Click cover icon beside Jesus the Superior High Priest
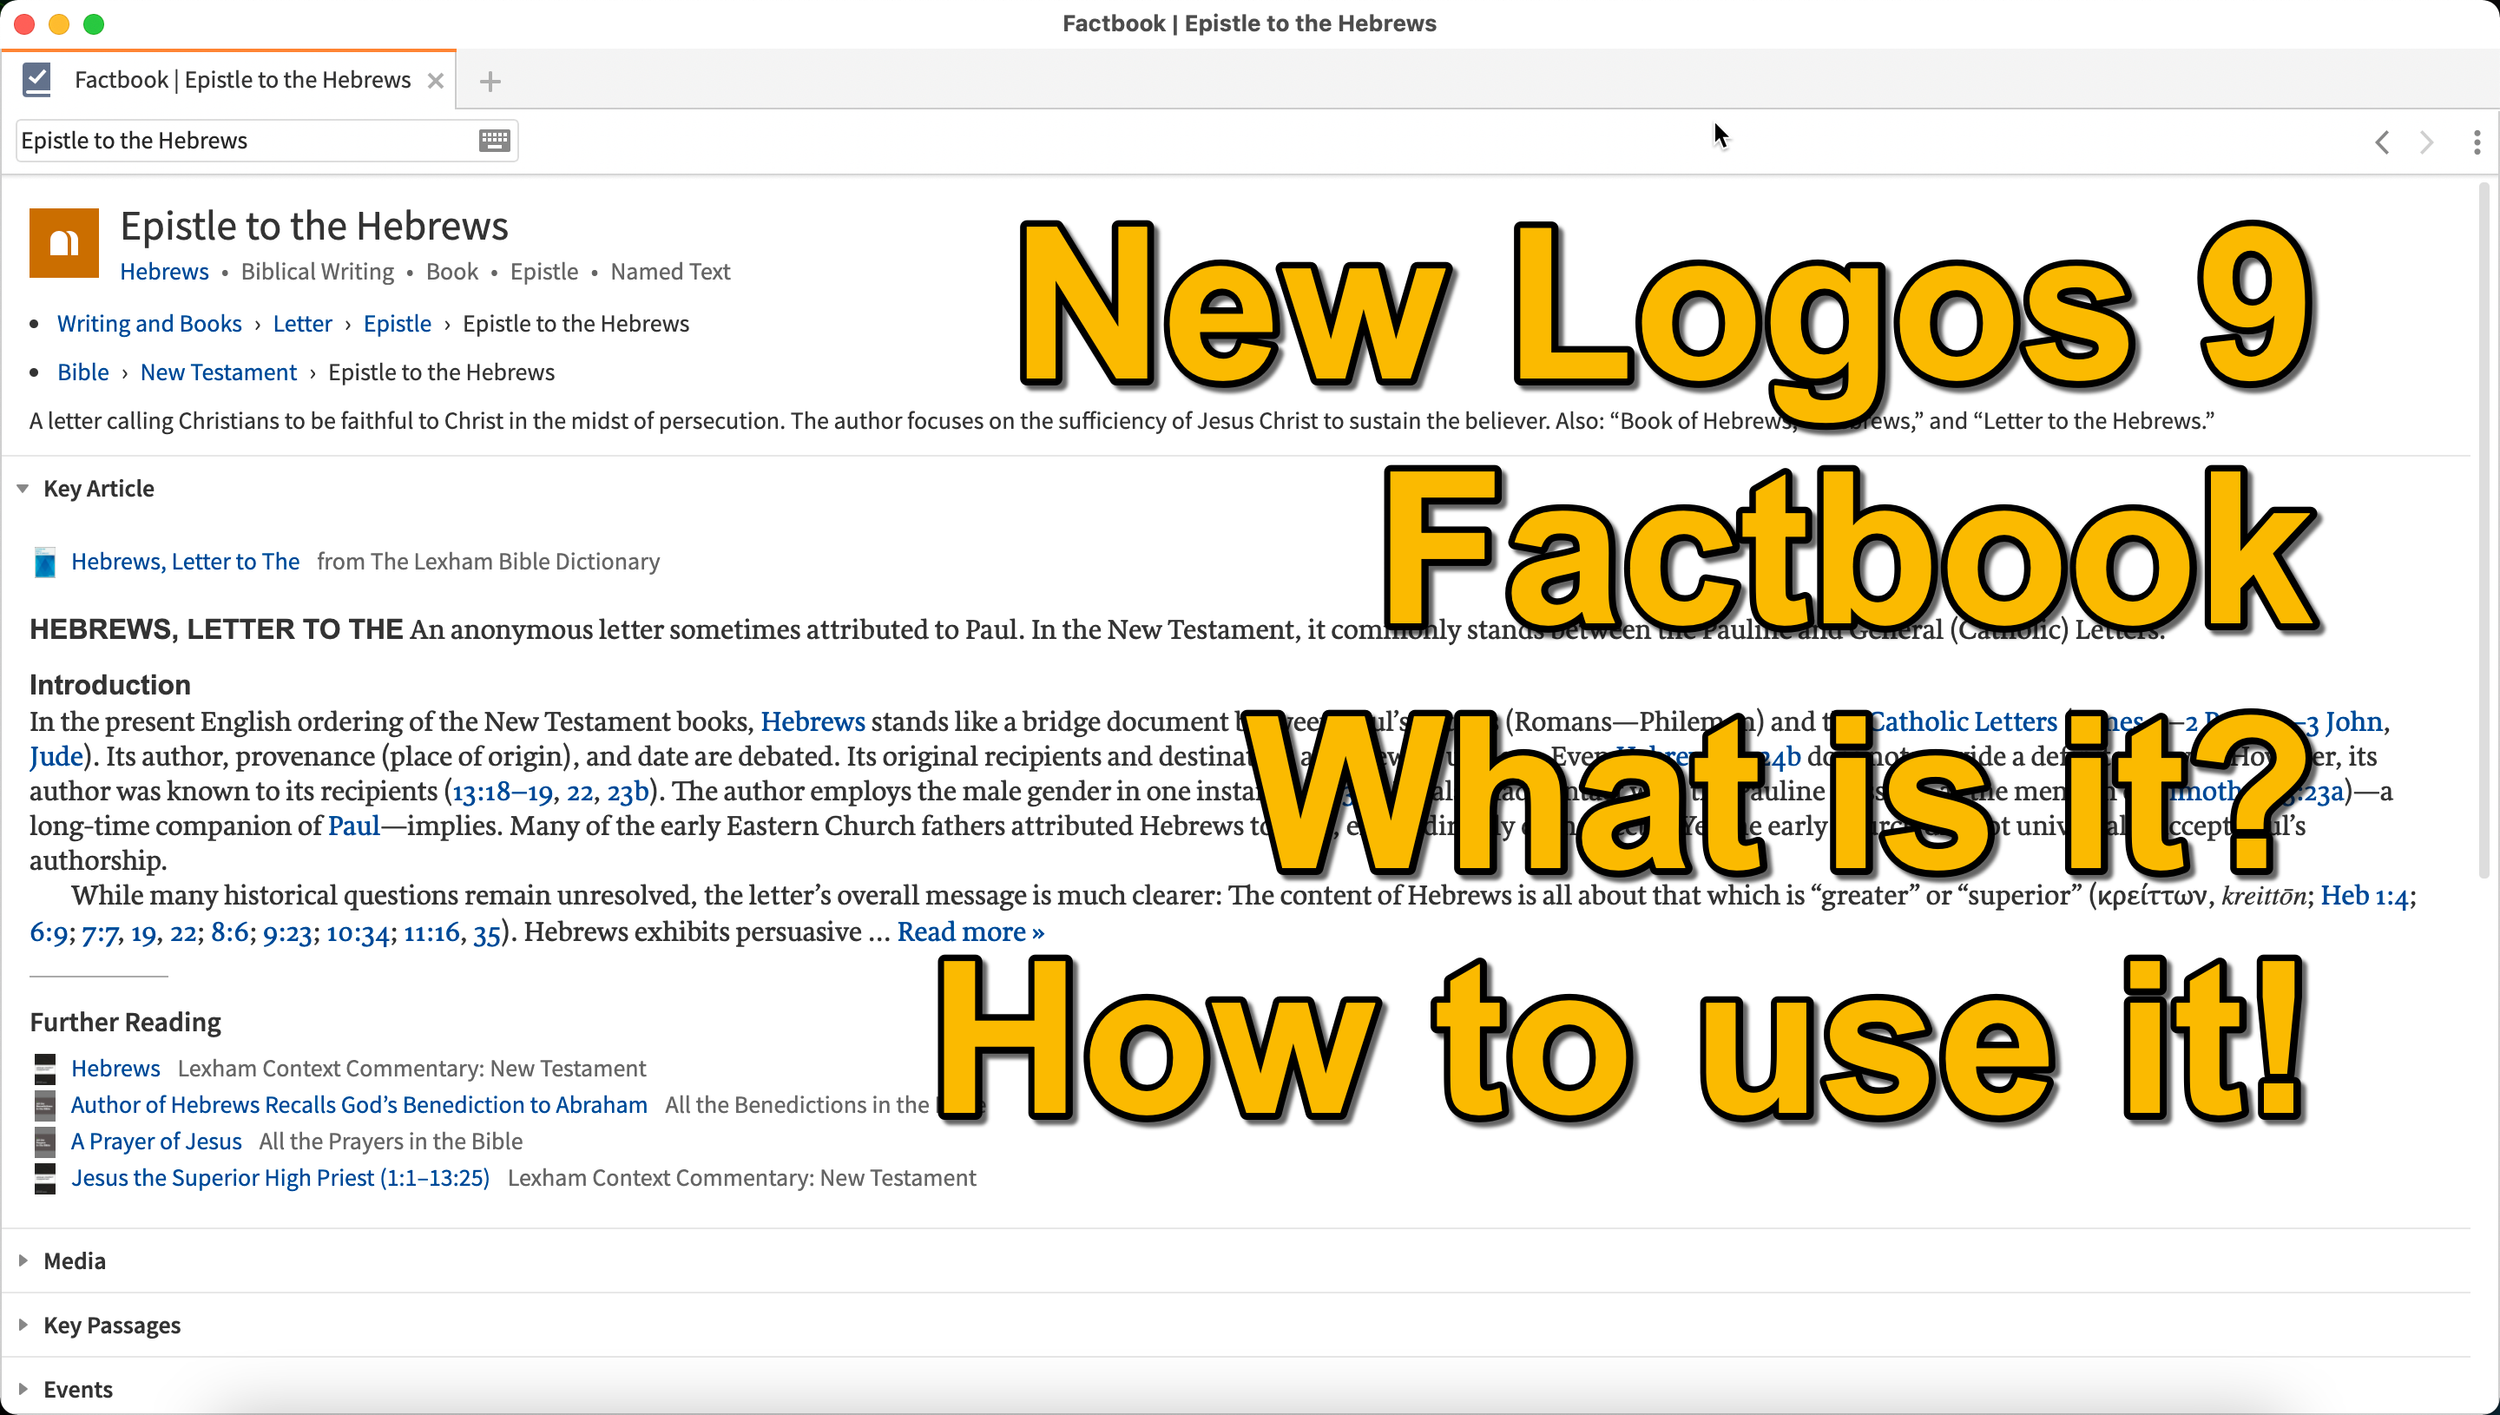Image resolution: width=2500 pixels, height=1415 pixels. [x=45, y=1178]
